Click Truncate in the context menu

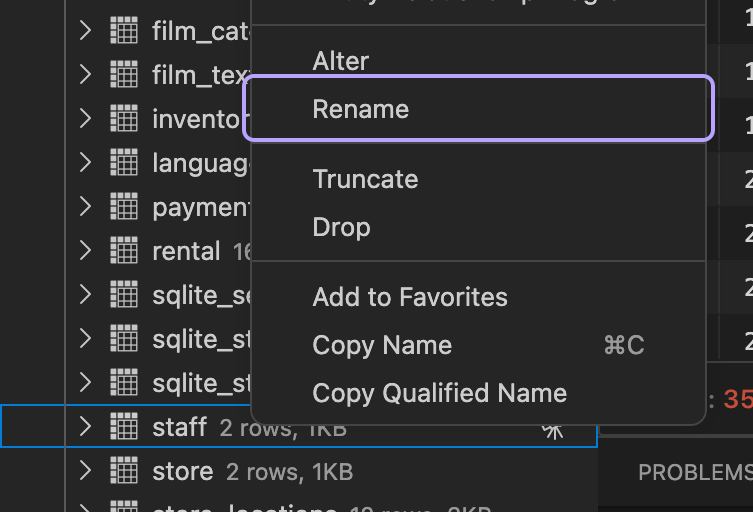tap(478, 179)
